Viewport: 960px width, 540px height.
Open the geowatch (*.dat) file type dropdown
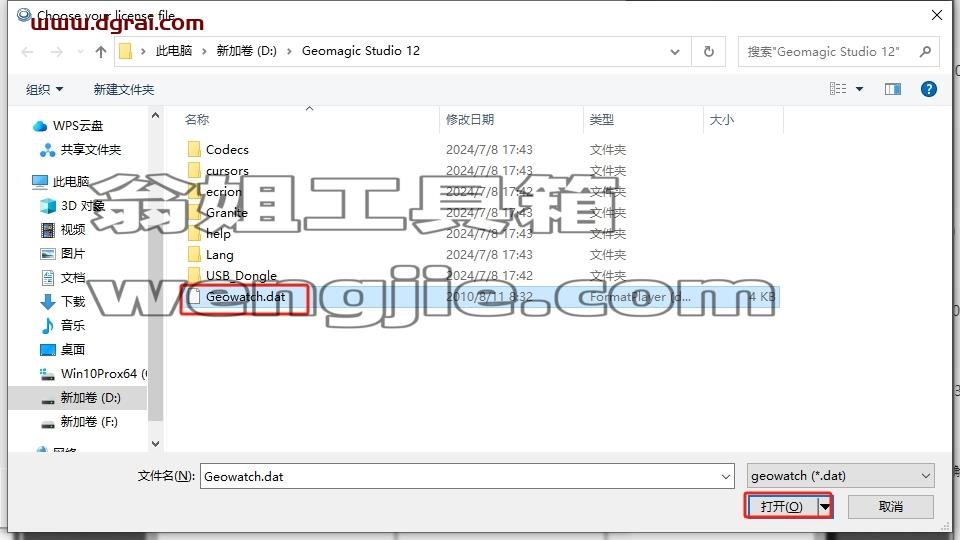(840, 476)
